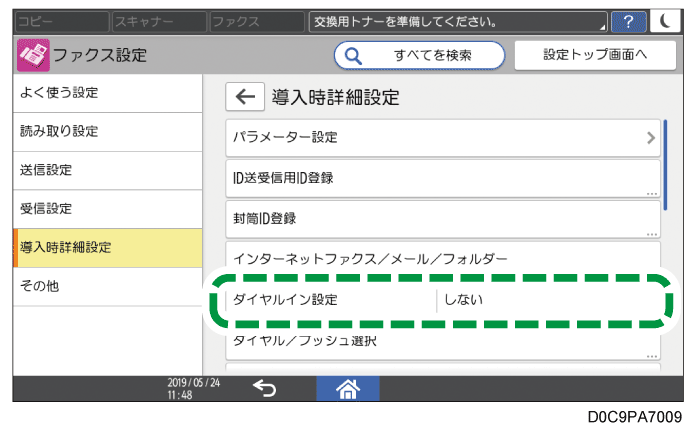Click the blue vertical scrollbar

pyautogui.click(x=667, y=165)
